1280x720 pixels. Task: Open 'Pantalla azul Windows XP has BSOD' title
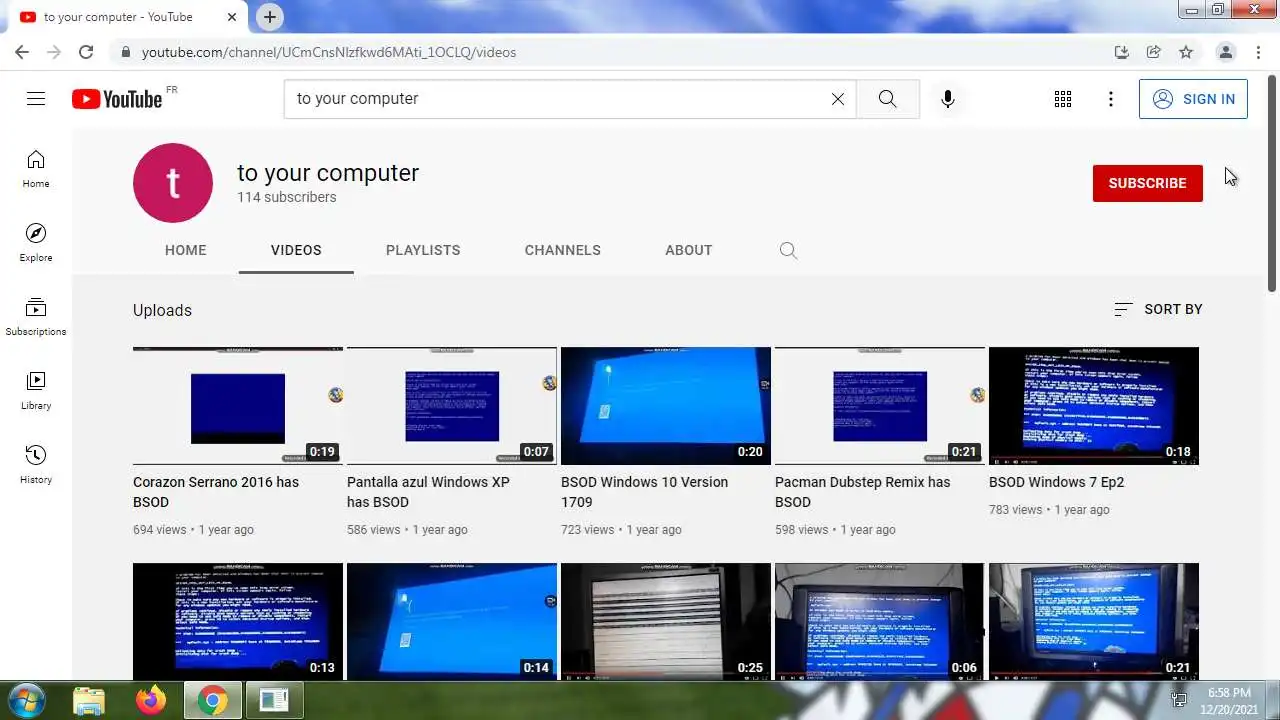click(x=428, y=492)
